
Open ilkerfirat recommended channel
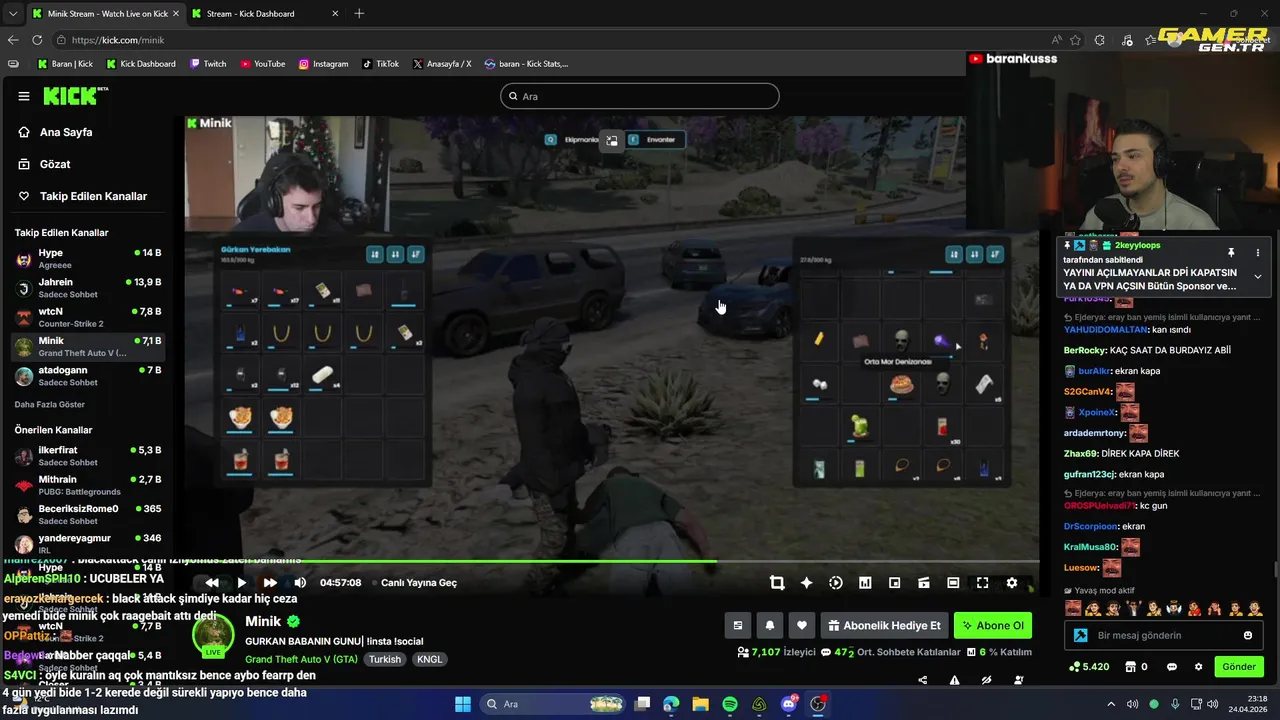coord(88,456)
